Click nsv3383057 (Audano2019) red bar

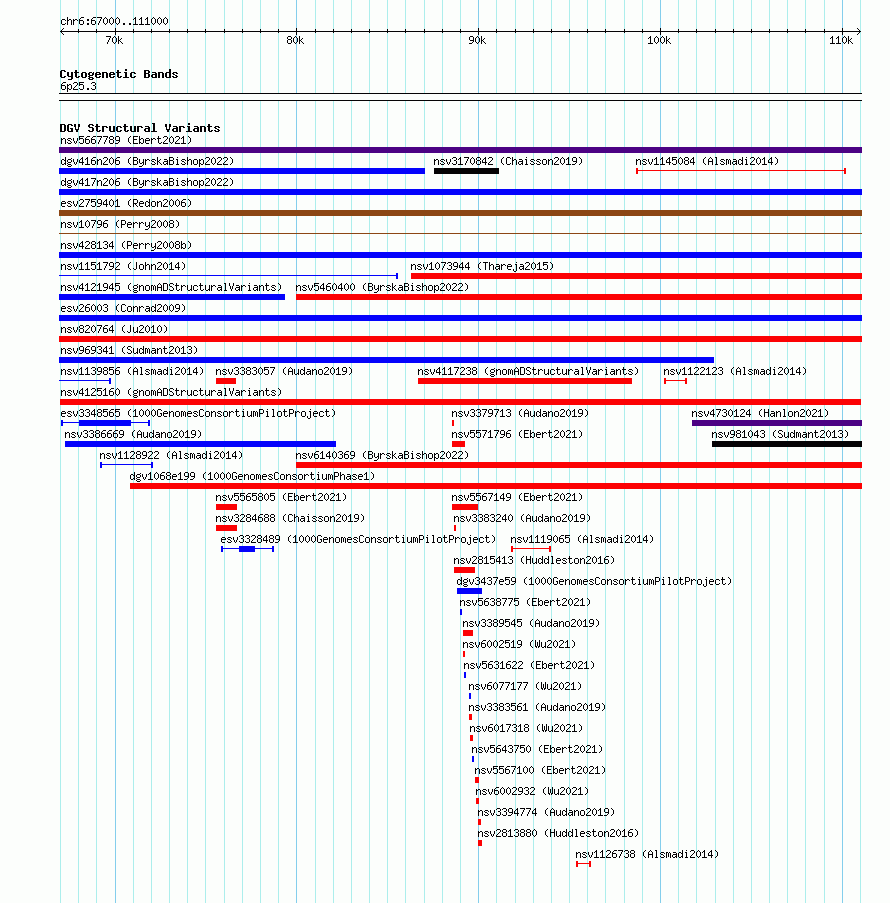226,381
